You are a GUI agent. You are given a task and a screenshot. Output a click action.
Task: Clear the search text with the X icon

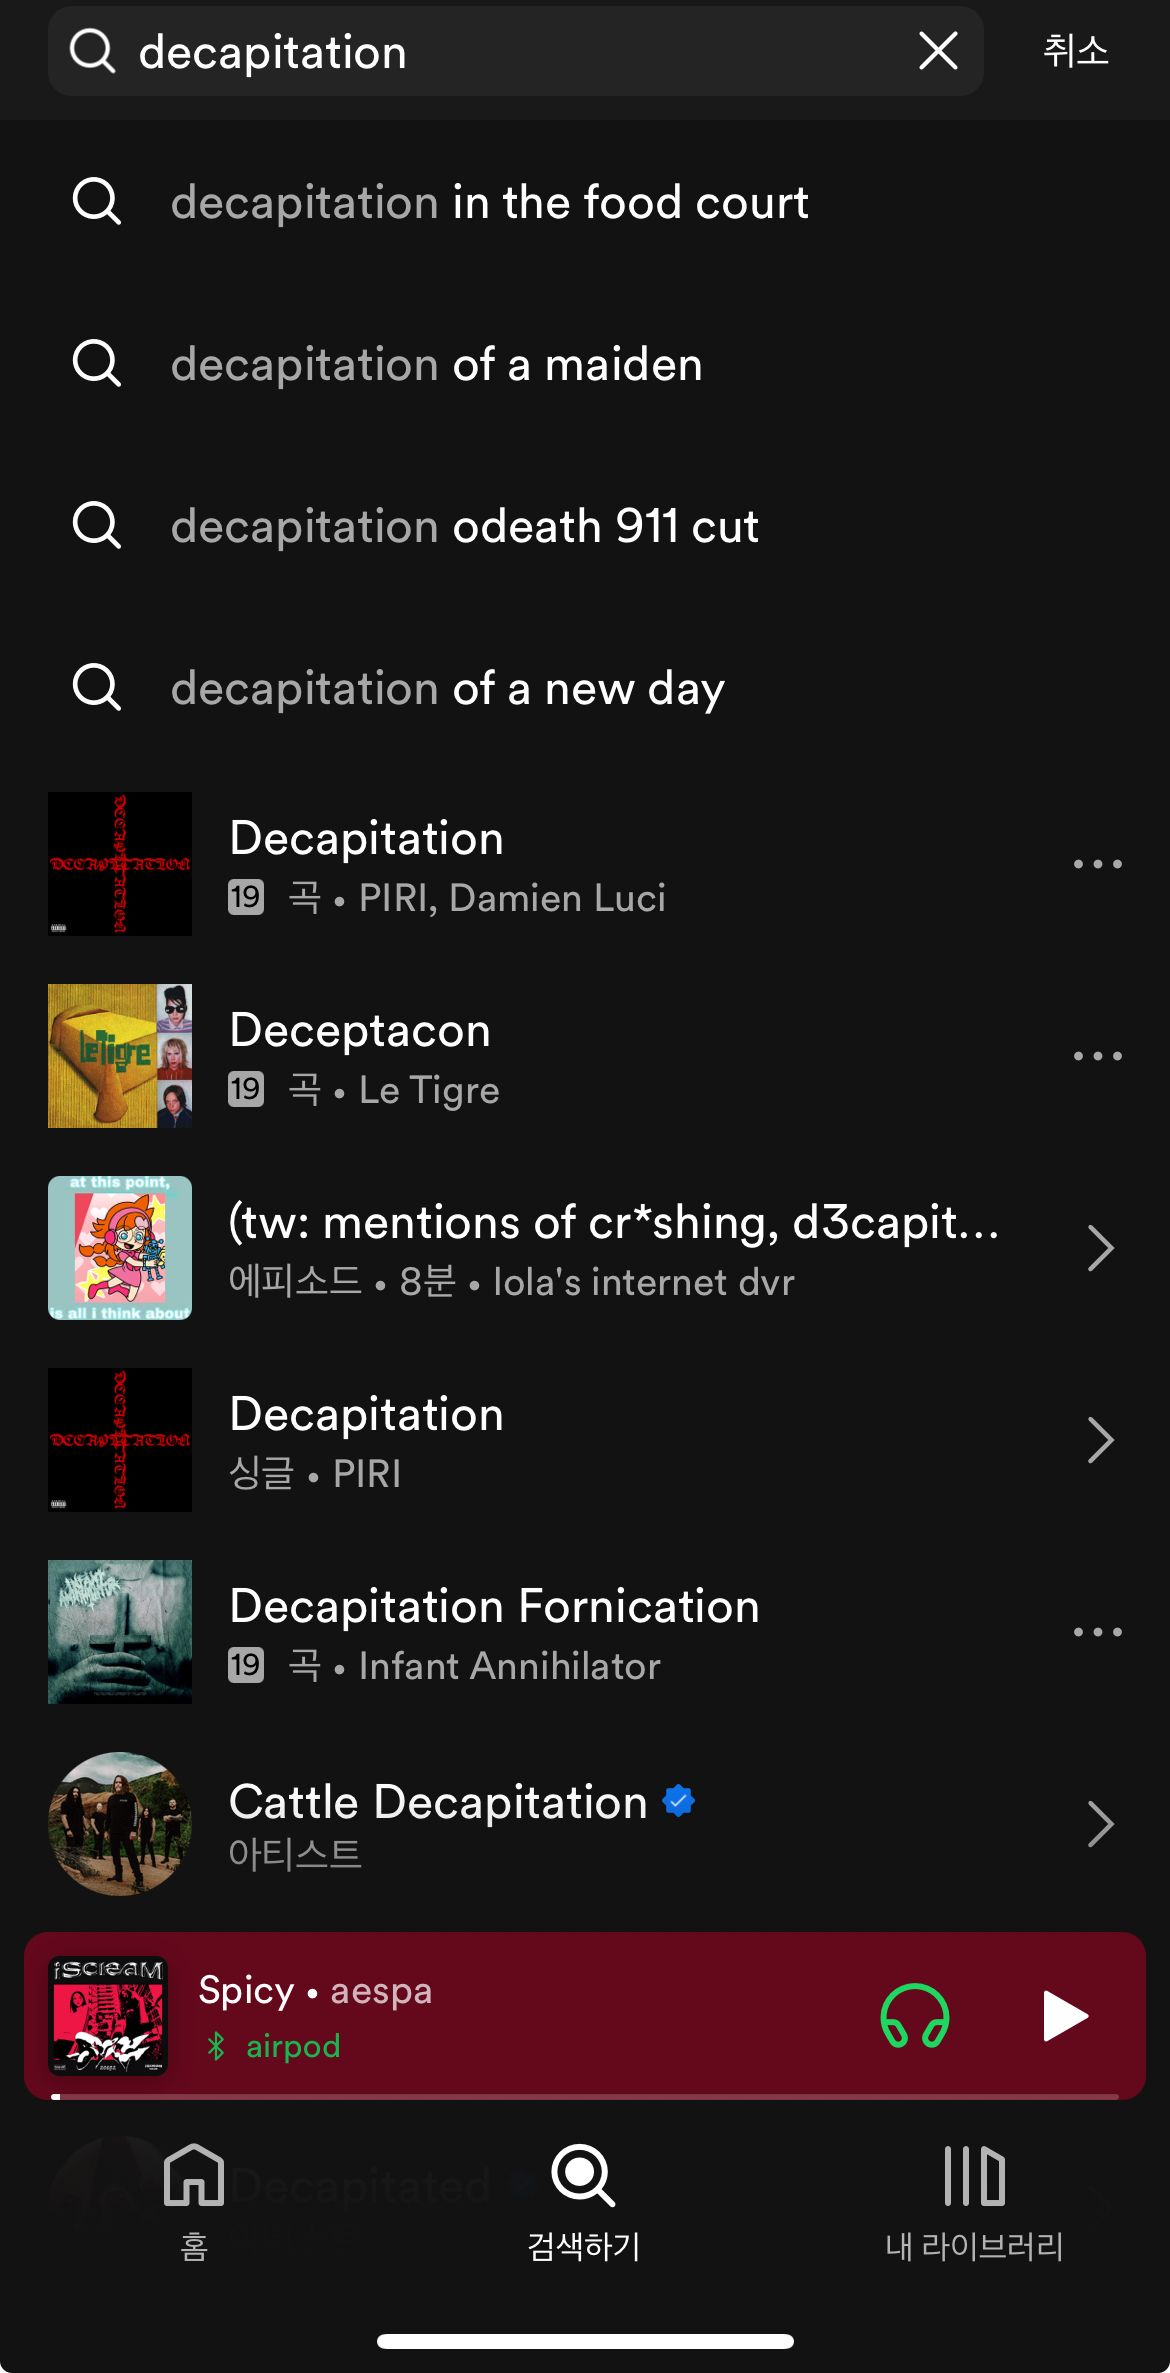pyautogui.click(x=937, y=51)
